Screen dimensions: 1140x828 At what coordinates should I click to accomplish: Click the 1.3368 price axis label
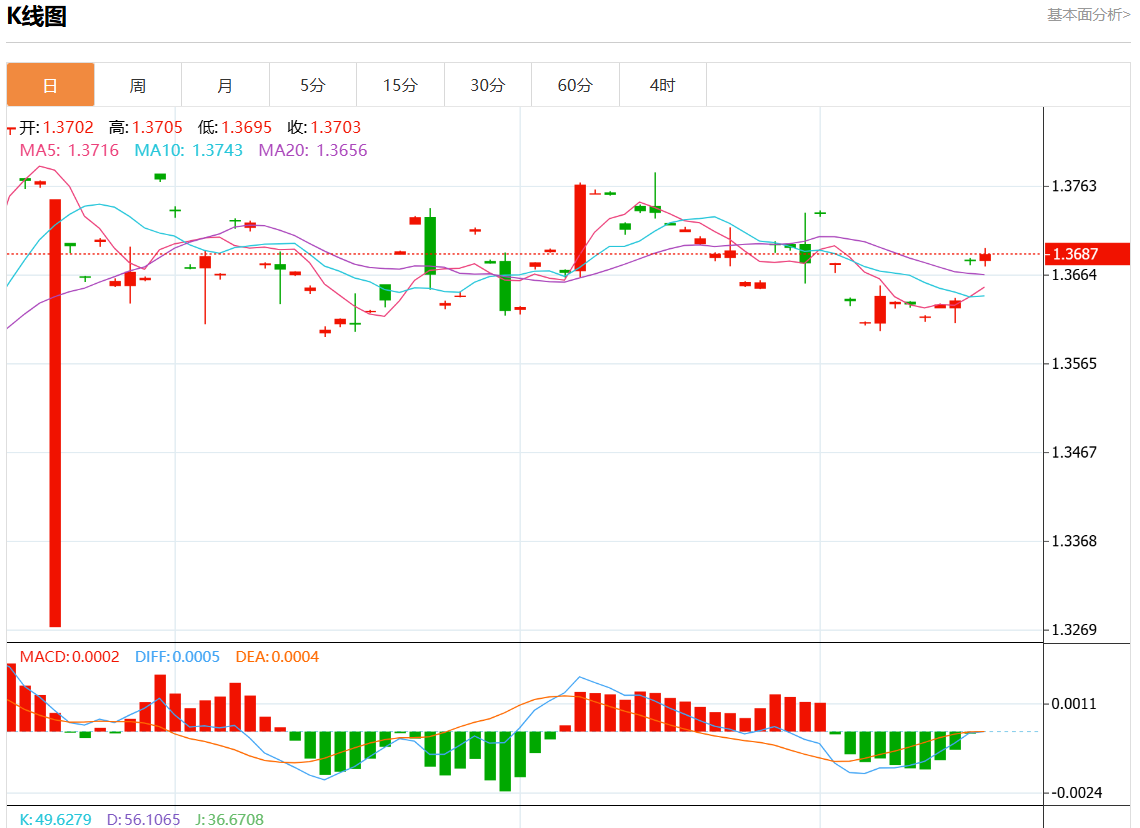(x=1074, y=541)
